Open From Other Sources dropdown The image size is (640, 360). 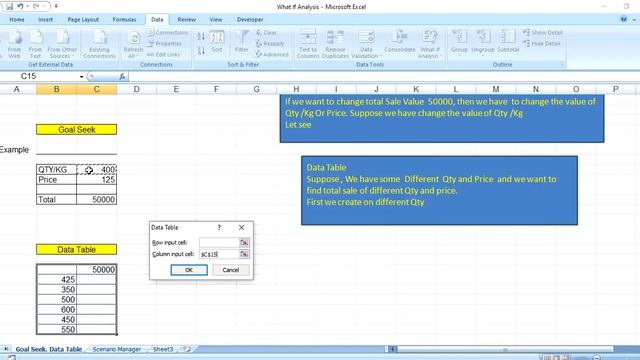pyautogui.click(x=62, y=44)
